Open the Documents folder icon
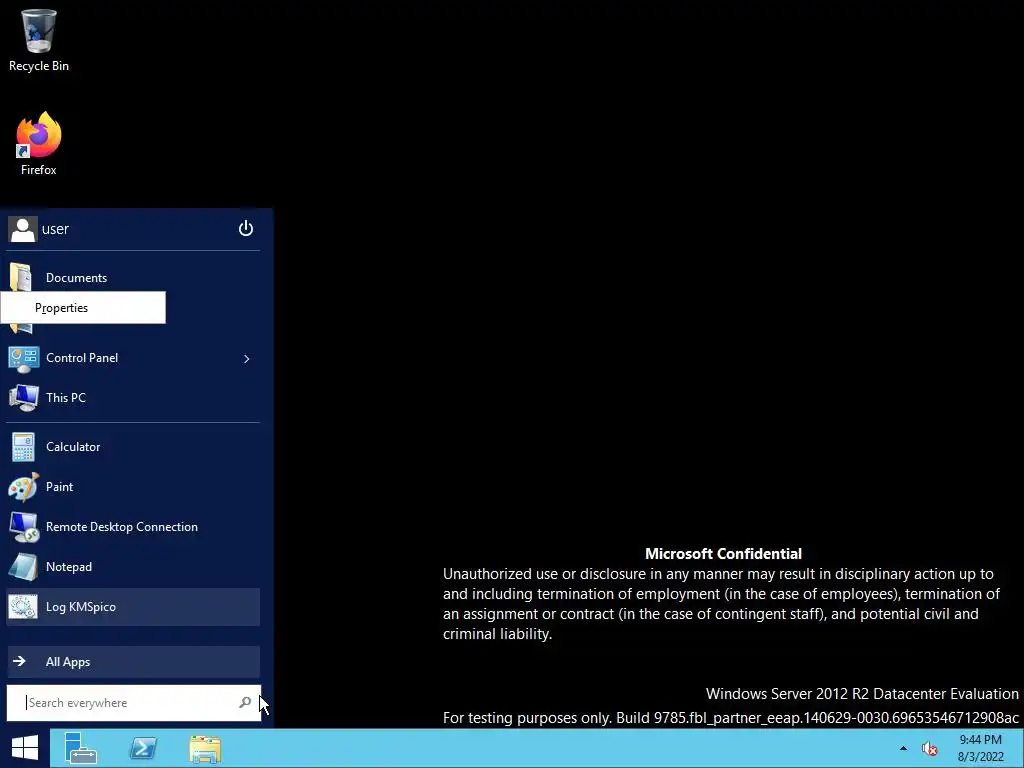 click(21, 278)
